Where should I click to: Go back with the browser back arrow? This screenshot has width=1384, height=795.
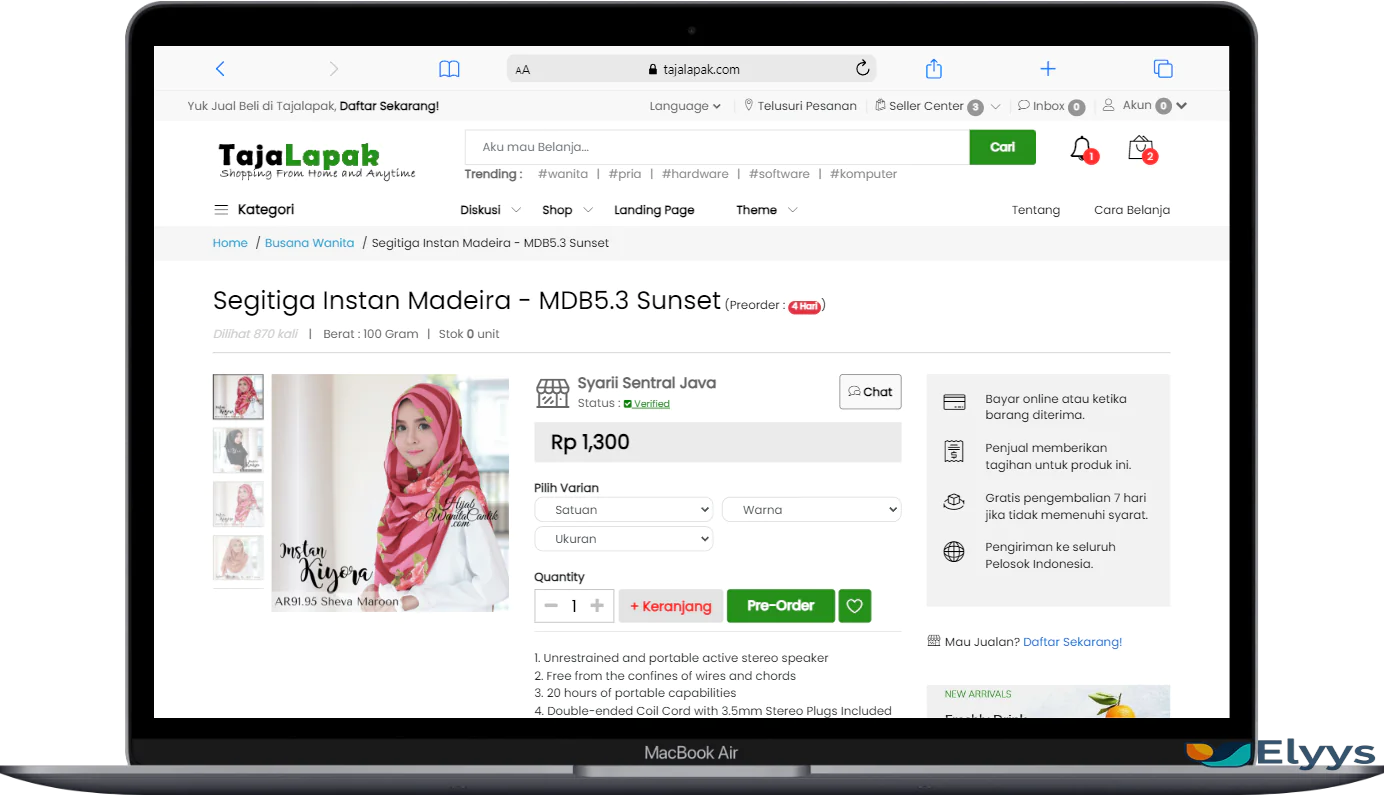point(220,69)
